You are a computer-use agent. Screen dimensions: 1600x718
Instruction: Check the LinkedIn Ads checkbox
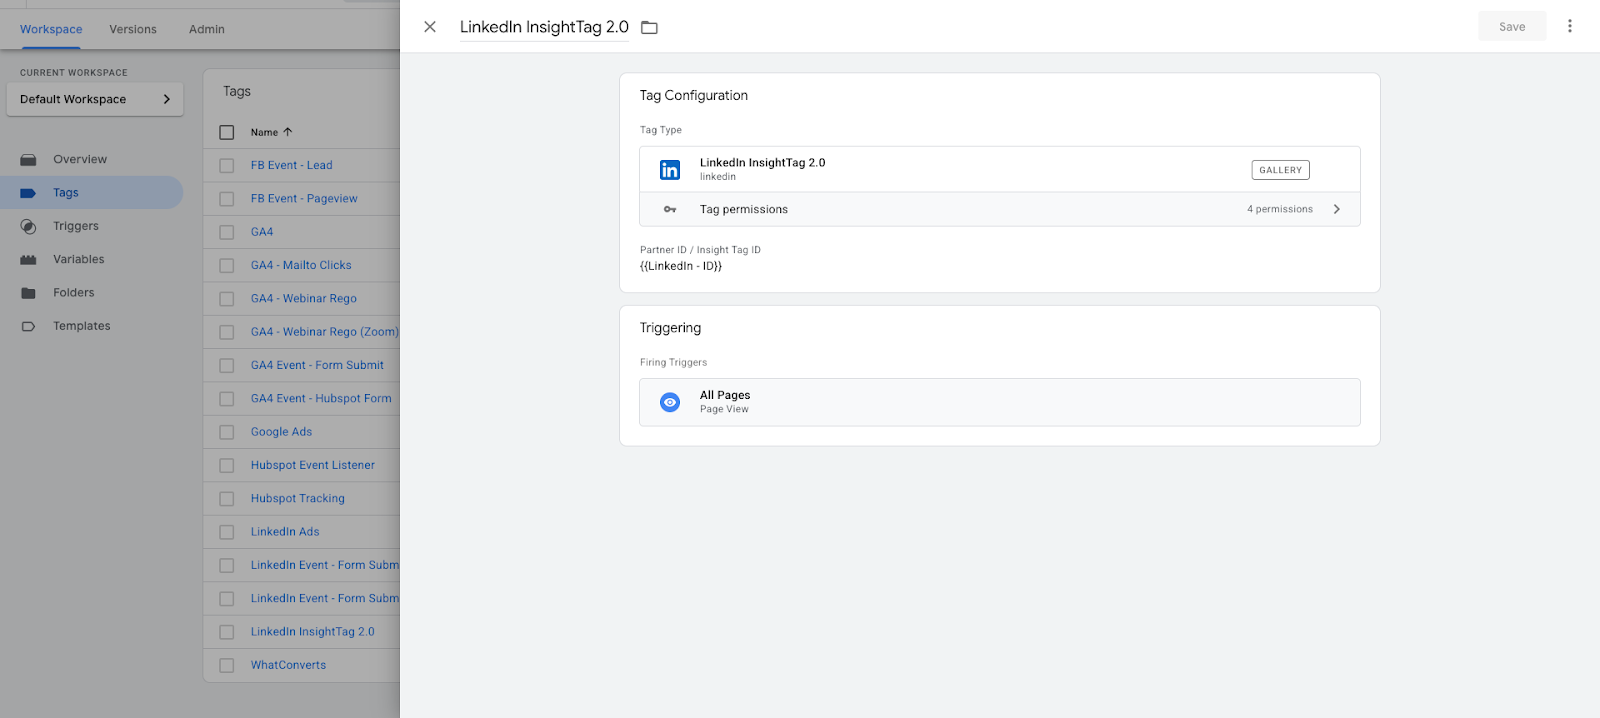pyautogui.click(x=227, y=532)
